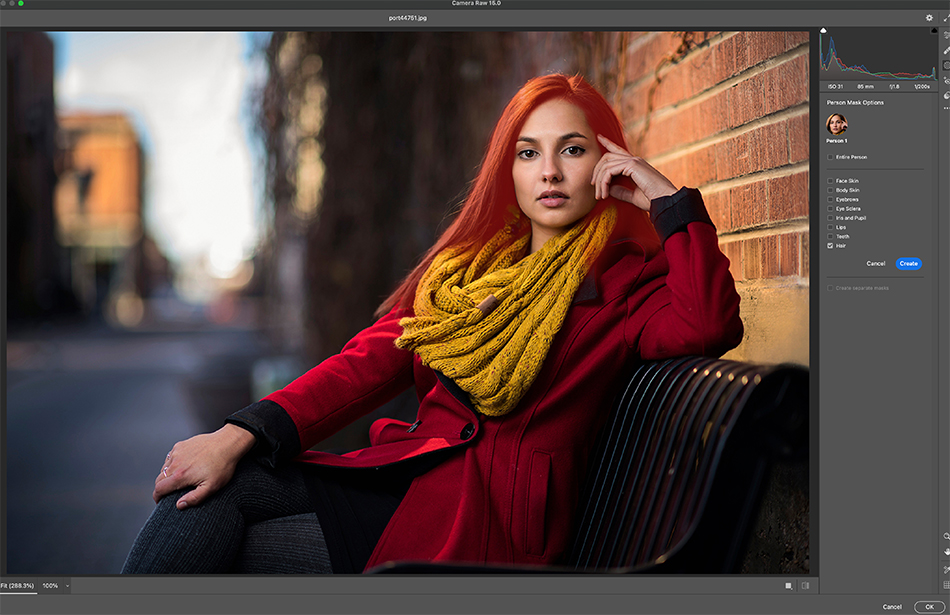Check the Entire Person checkbox
Viewport: 950px width, 615px height.
(x=830, y=157)
